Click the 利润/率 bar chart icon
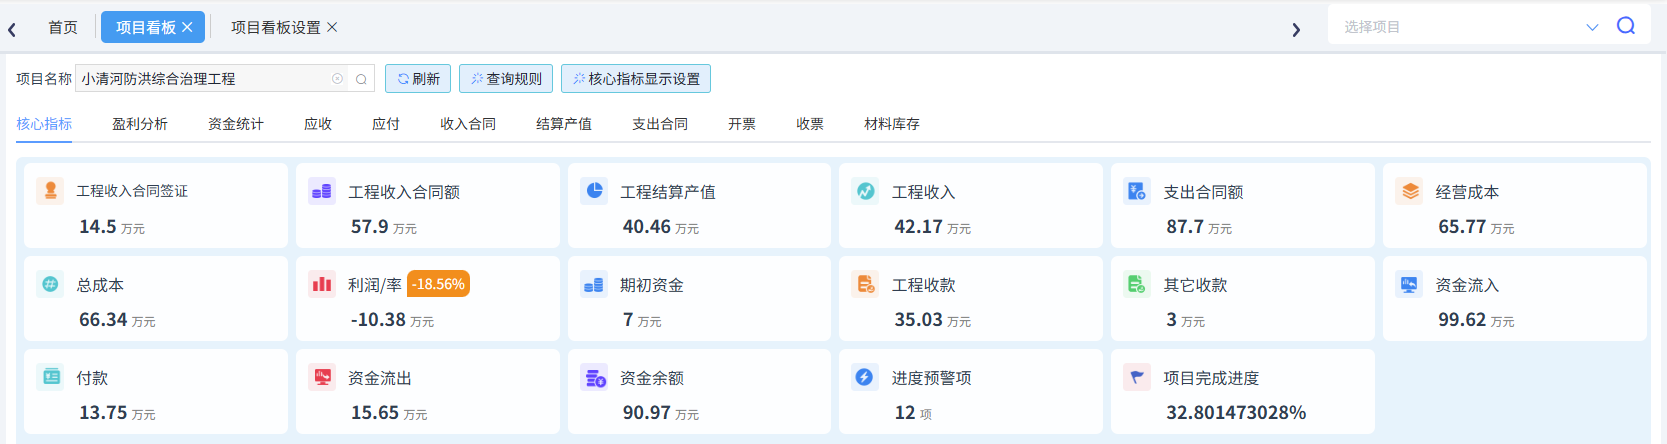Image resolution: width=1667 pixels, height=444 pixels. tap(322, 284)
